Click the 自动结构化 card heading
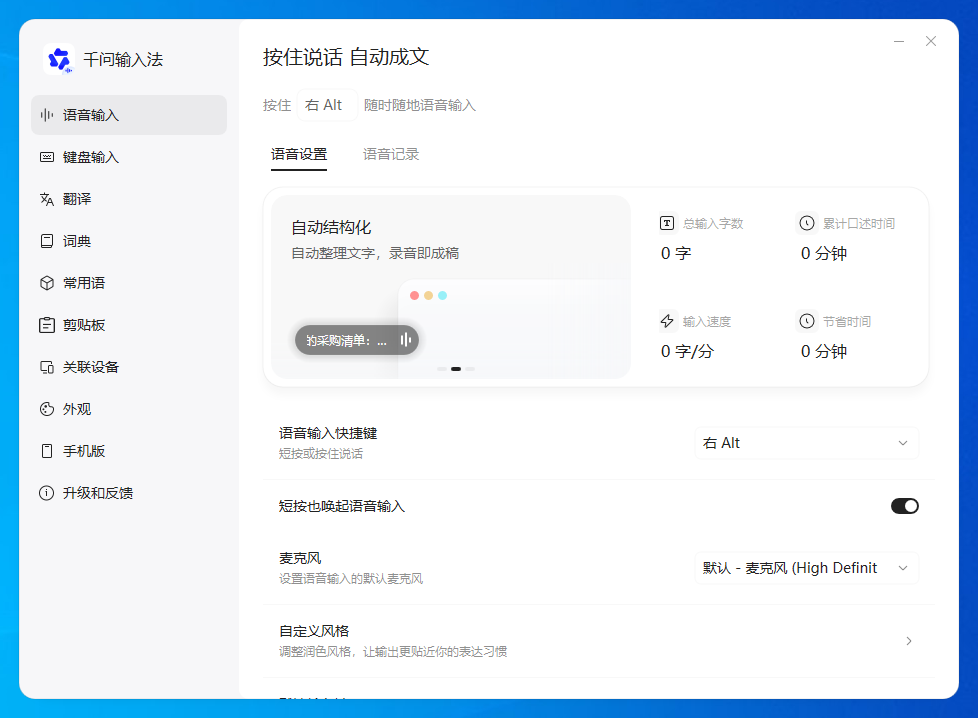Viewport: 978px width, 718px height. point(331,228)
